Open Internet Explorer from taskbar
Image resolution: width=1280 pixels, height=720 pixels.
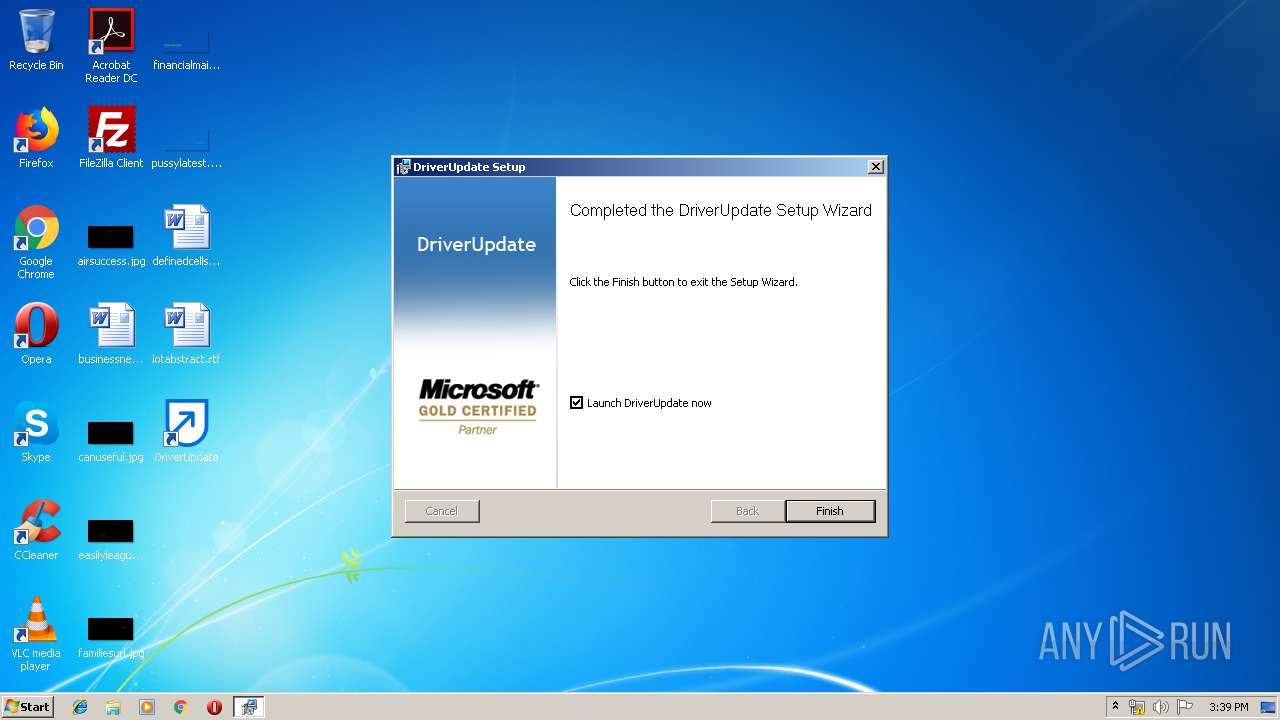[x=80, y=707]
